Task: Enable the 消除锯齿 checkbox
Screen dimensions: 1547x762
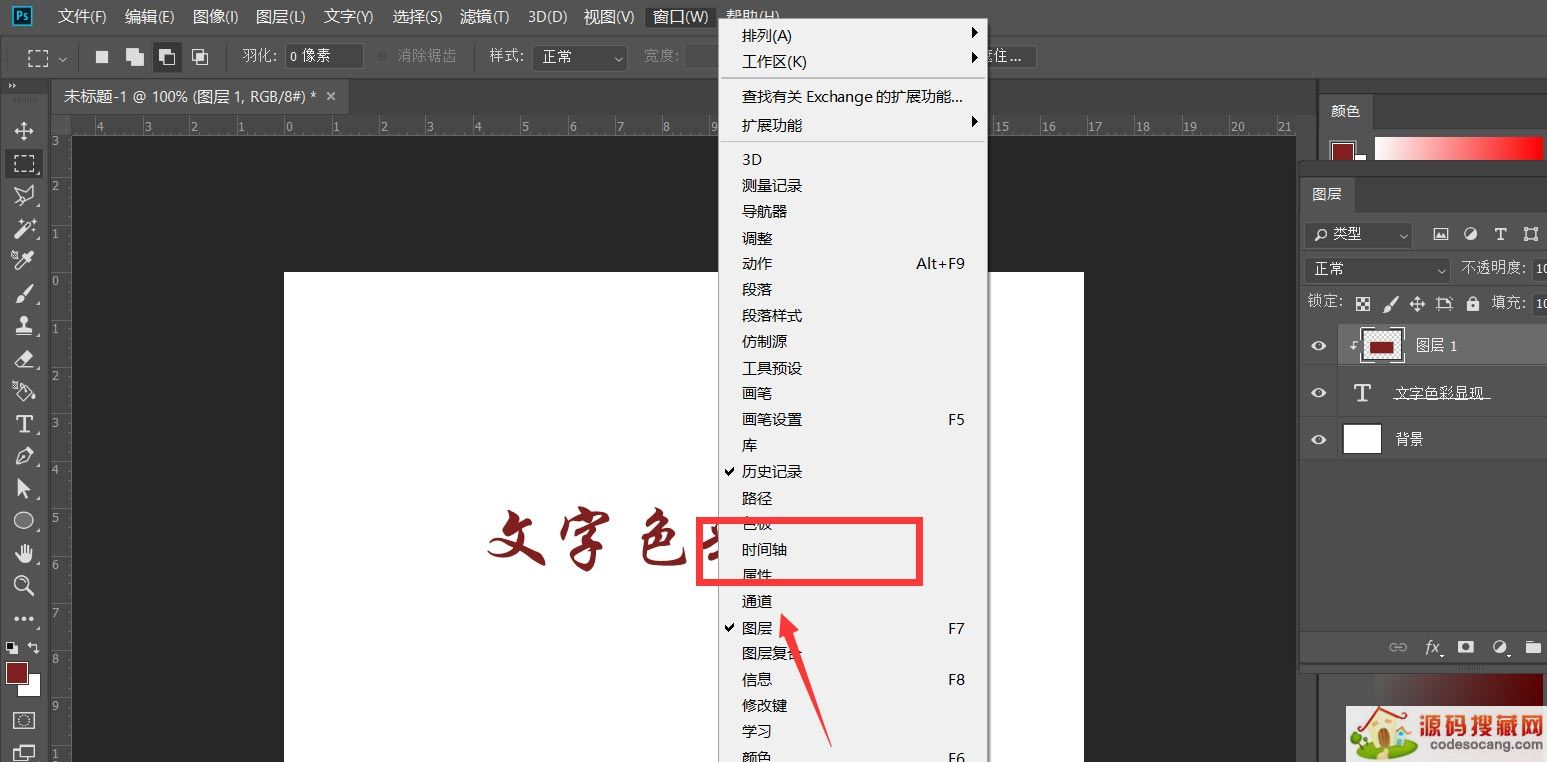Action: [383, 56]
